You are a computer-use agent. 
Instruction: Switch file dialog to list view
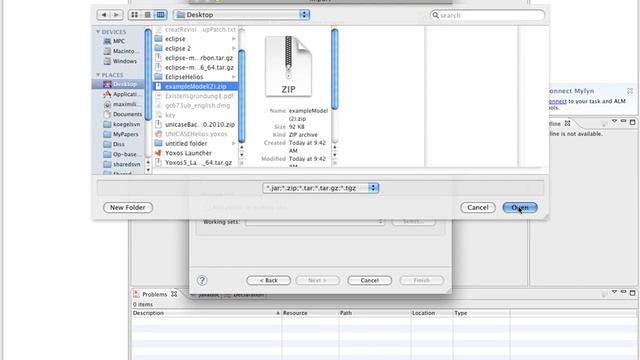point(147,15)
